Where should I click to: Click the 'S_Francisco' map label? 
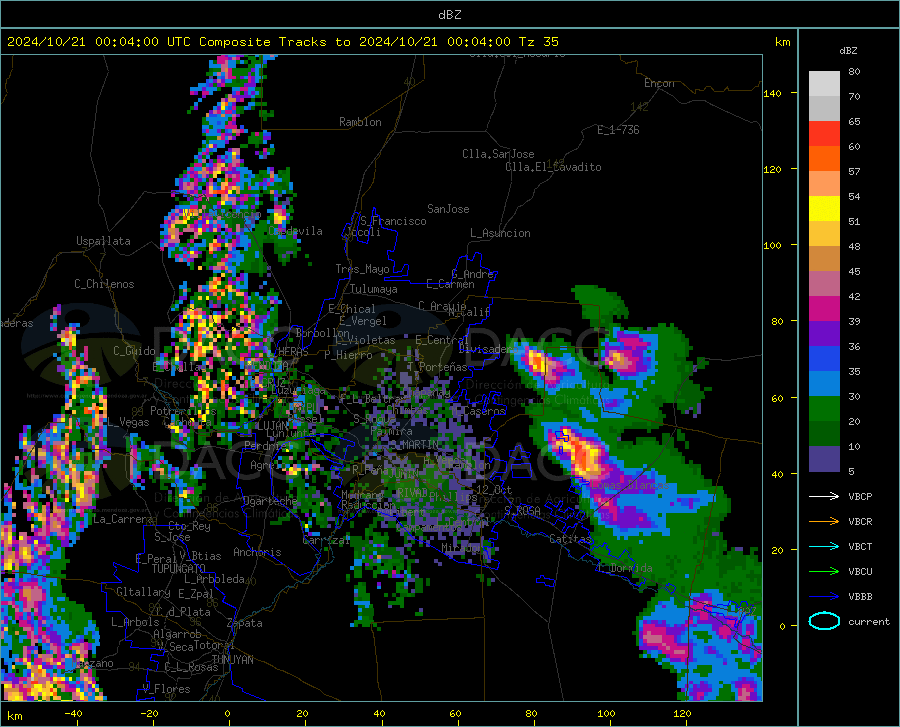point(393,221)
